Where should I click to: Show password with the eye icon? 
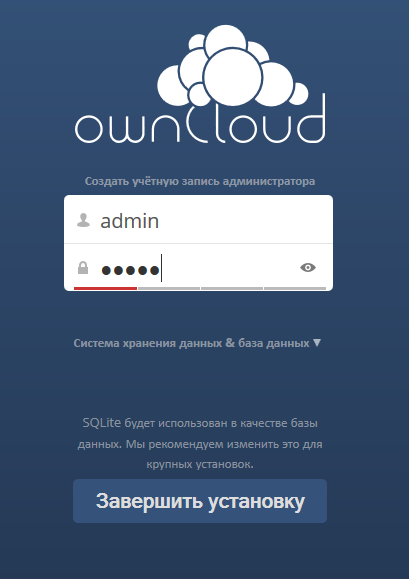coord(308,267)
